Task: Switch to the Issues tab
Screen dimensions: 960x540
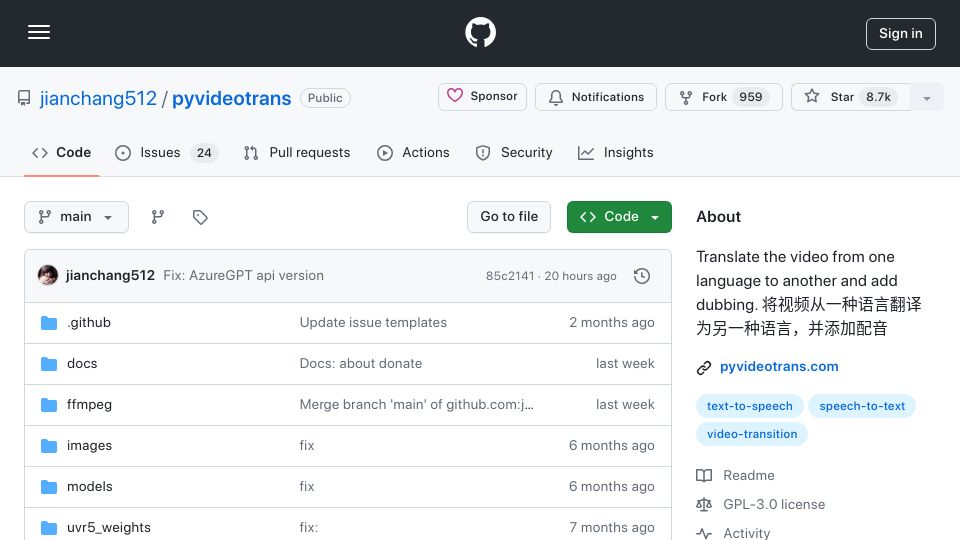Action: click(166, 152)
